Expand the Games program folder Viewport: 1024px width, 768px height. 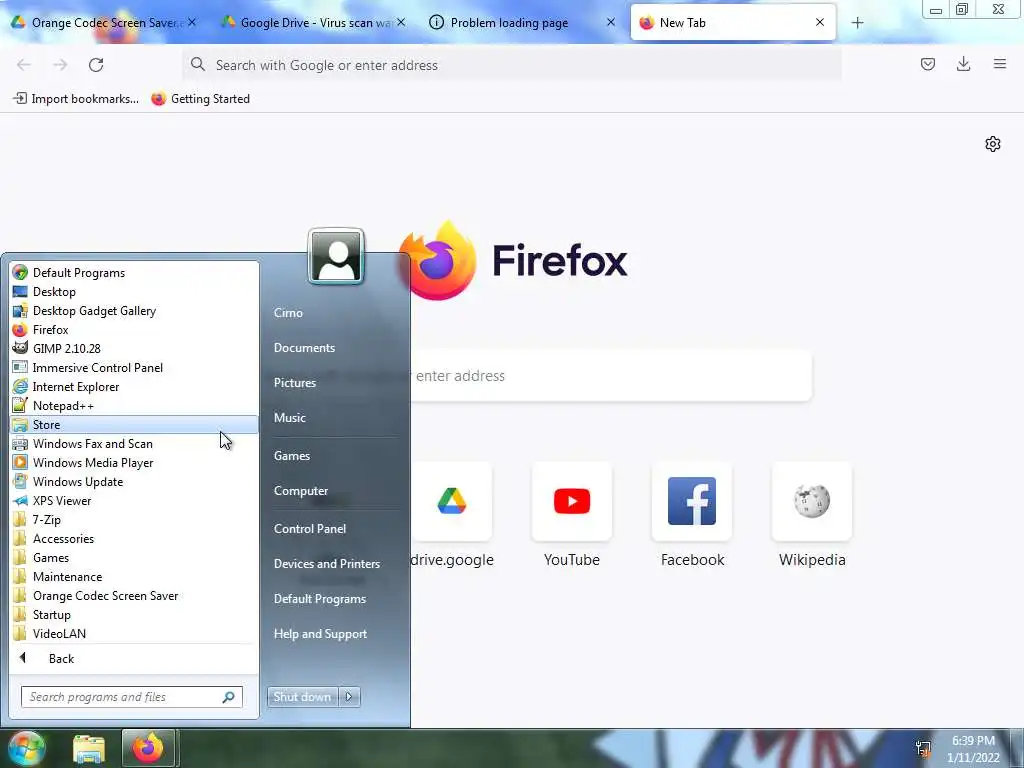coord(134,558)
